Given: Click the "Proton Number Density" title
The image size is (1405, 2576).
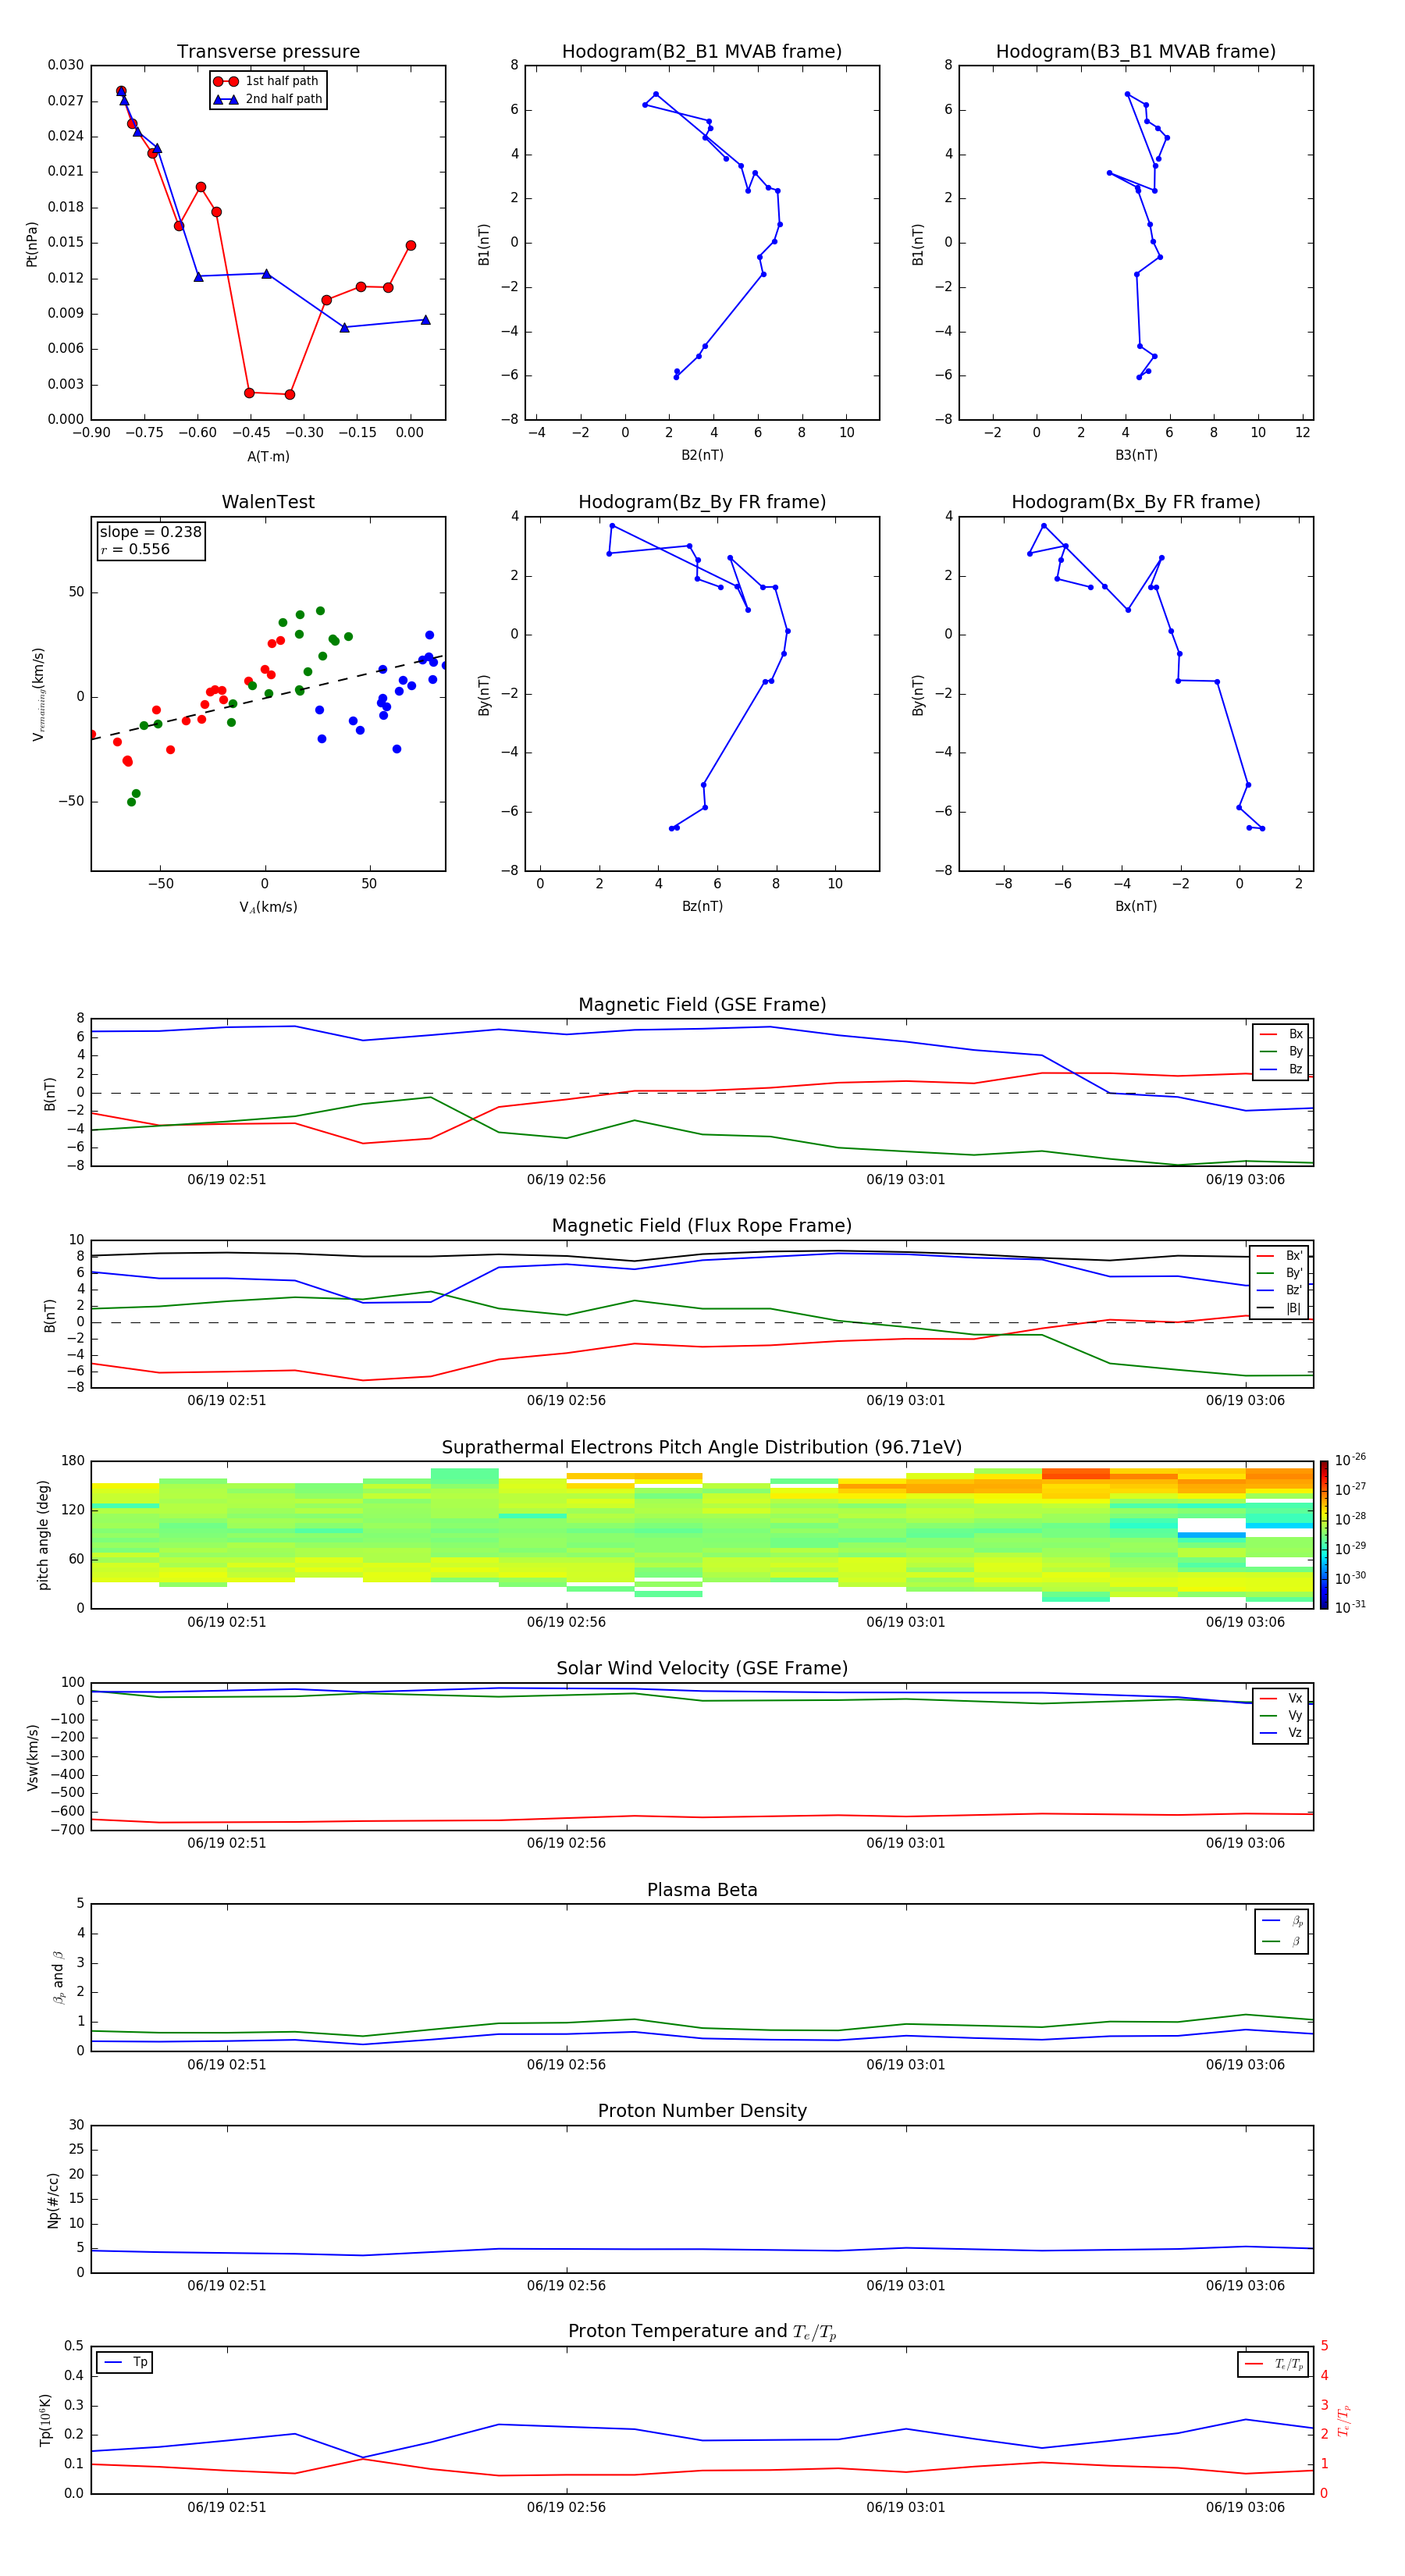Looking at the screenshot, I should pyautogui.click(x=702, y=2111).
